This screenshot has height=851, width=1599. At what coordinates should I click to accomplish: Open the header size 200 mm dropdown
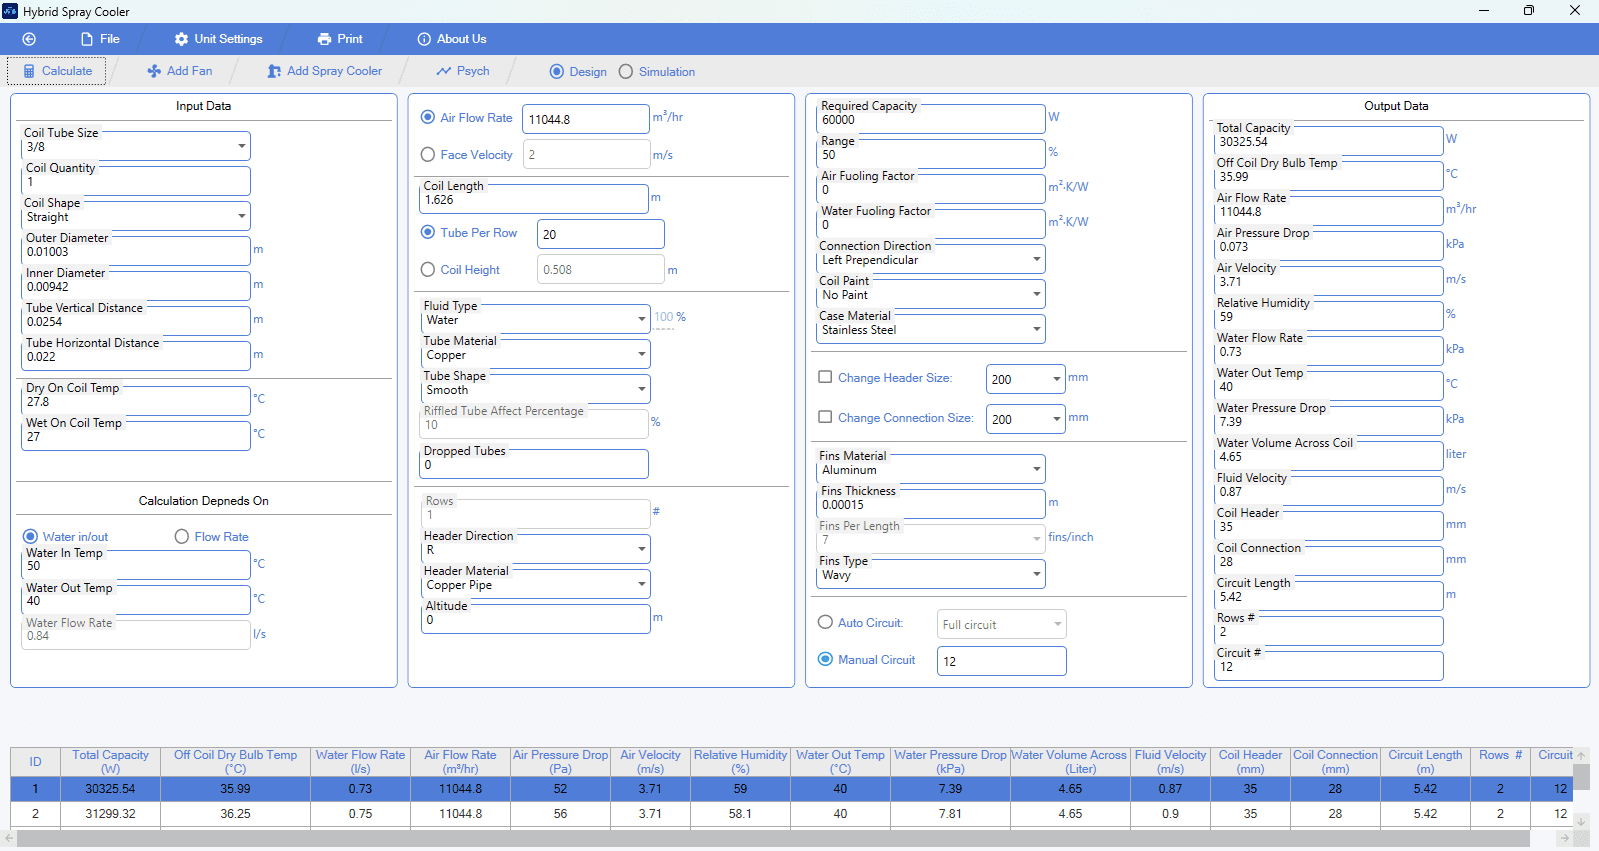[1026, 379]
